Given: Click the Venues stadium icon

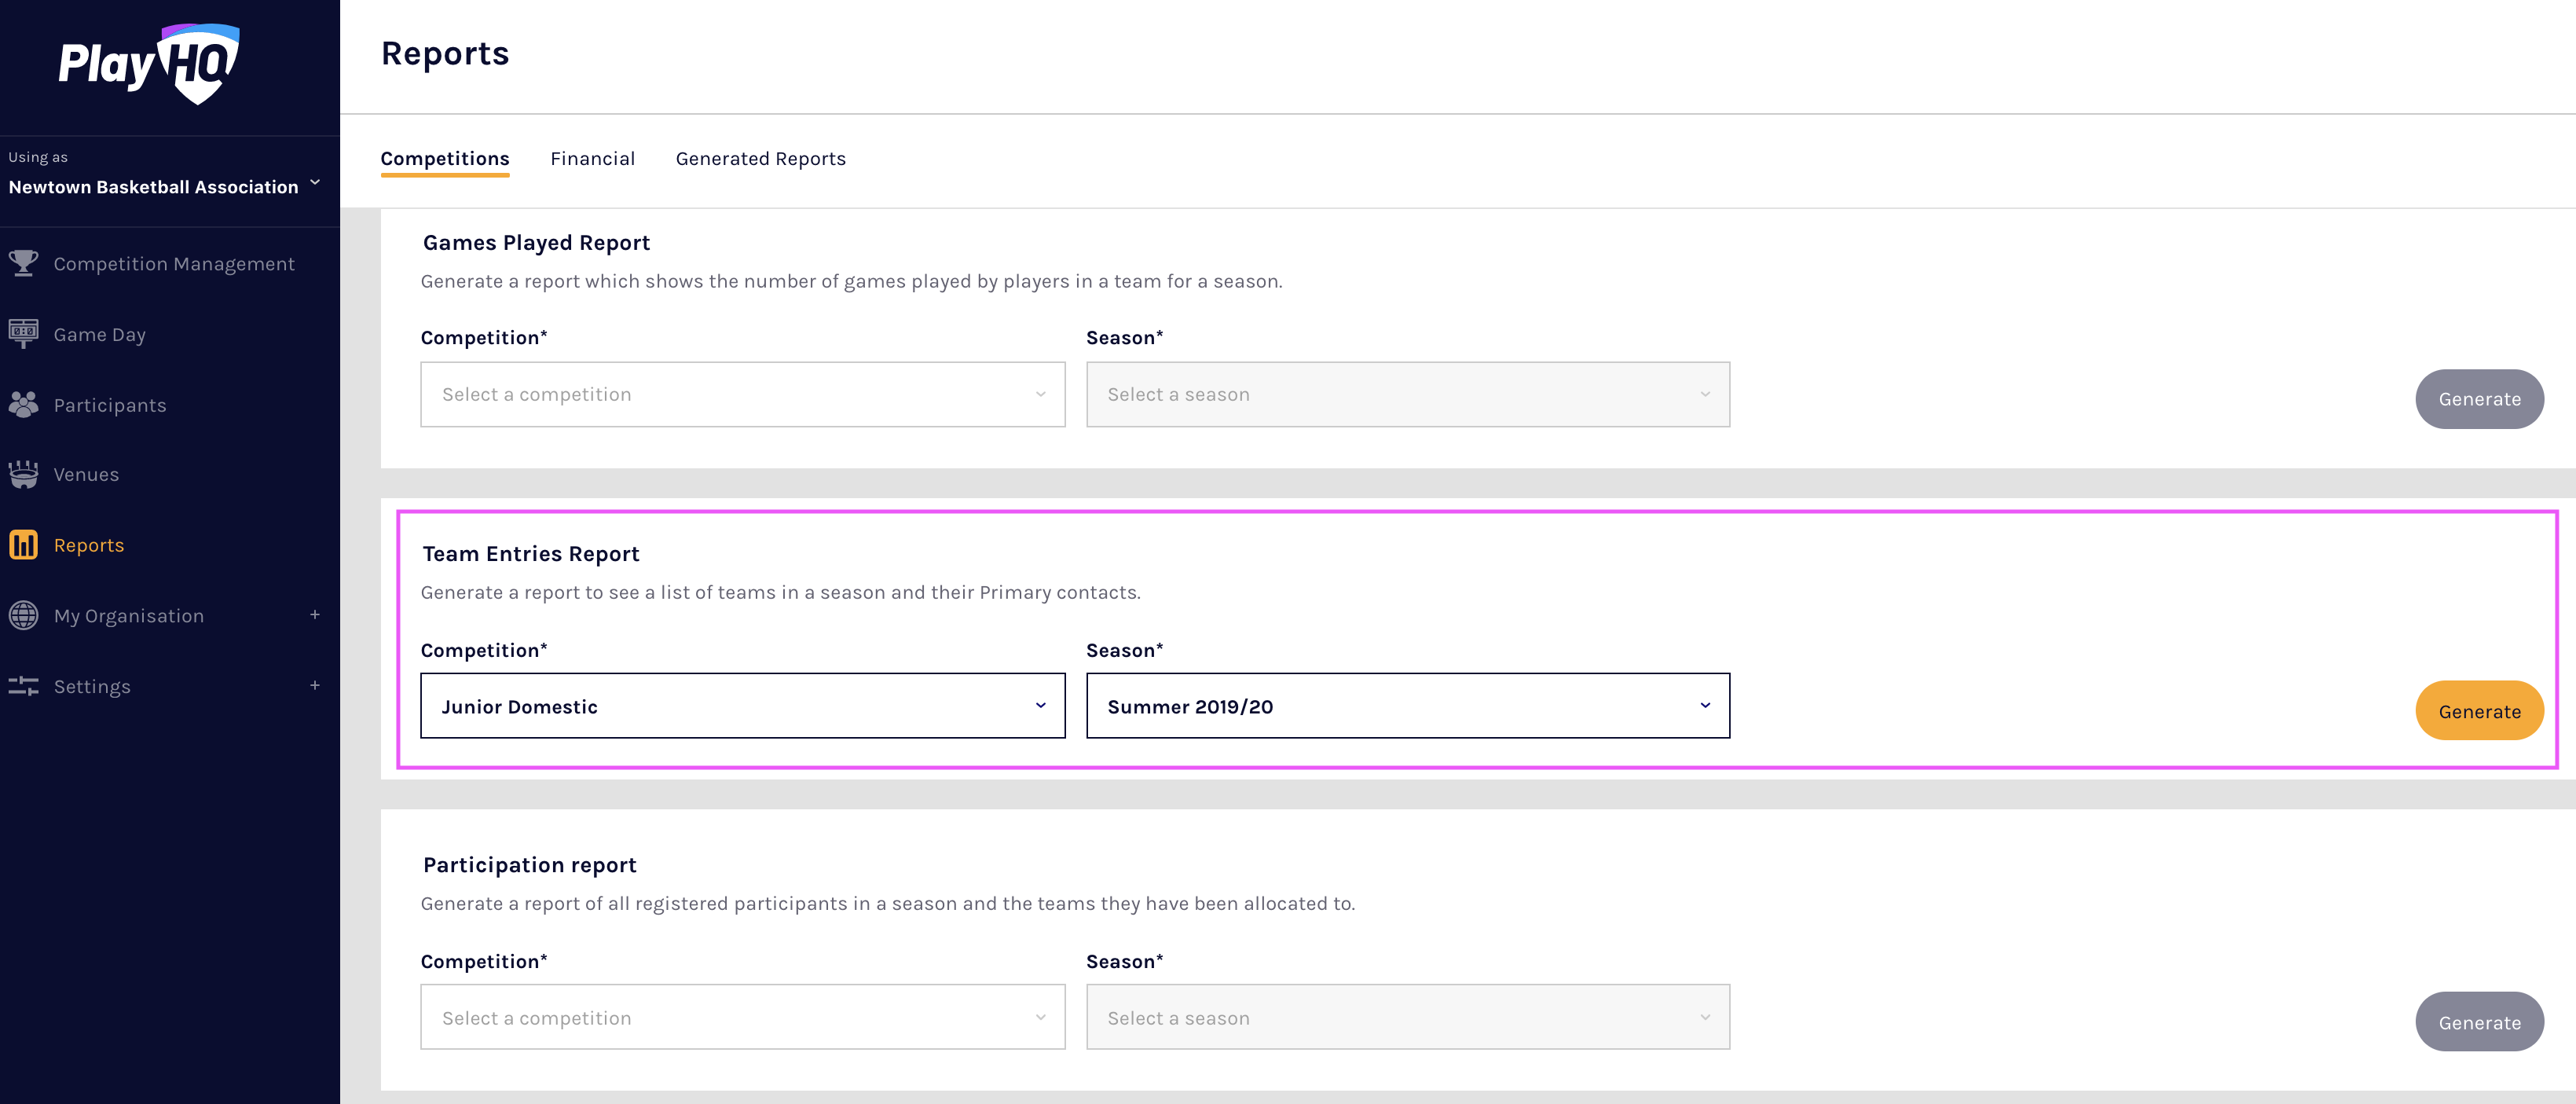Looking at the screenshot, I should [x=23, y=474].
